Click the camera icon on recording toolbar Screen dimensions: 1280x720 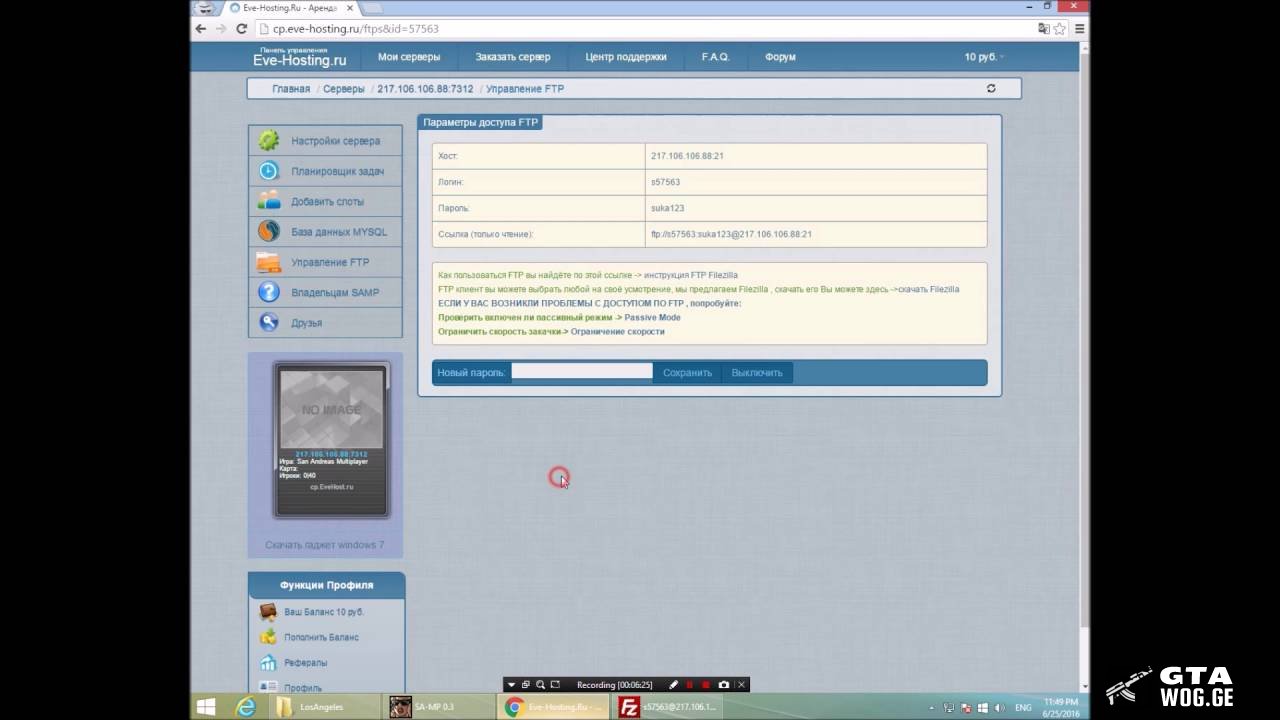pyautogui.click(x=723, y=685)
